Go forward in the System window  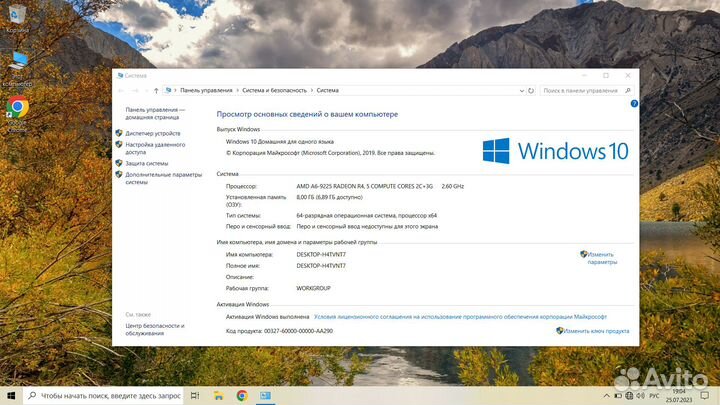(135, 90)
